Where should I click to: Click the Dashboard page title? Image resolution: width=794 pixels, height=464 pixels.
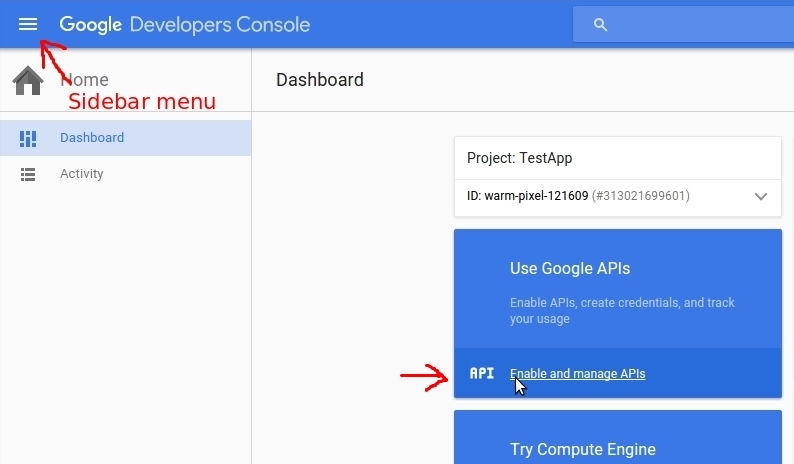tap(320, 80)
